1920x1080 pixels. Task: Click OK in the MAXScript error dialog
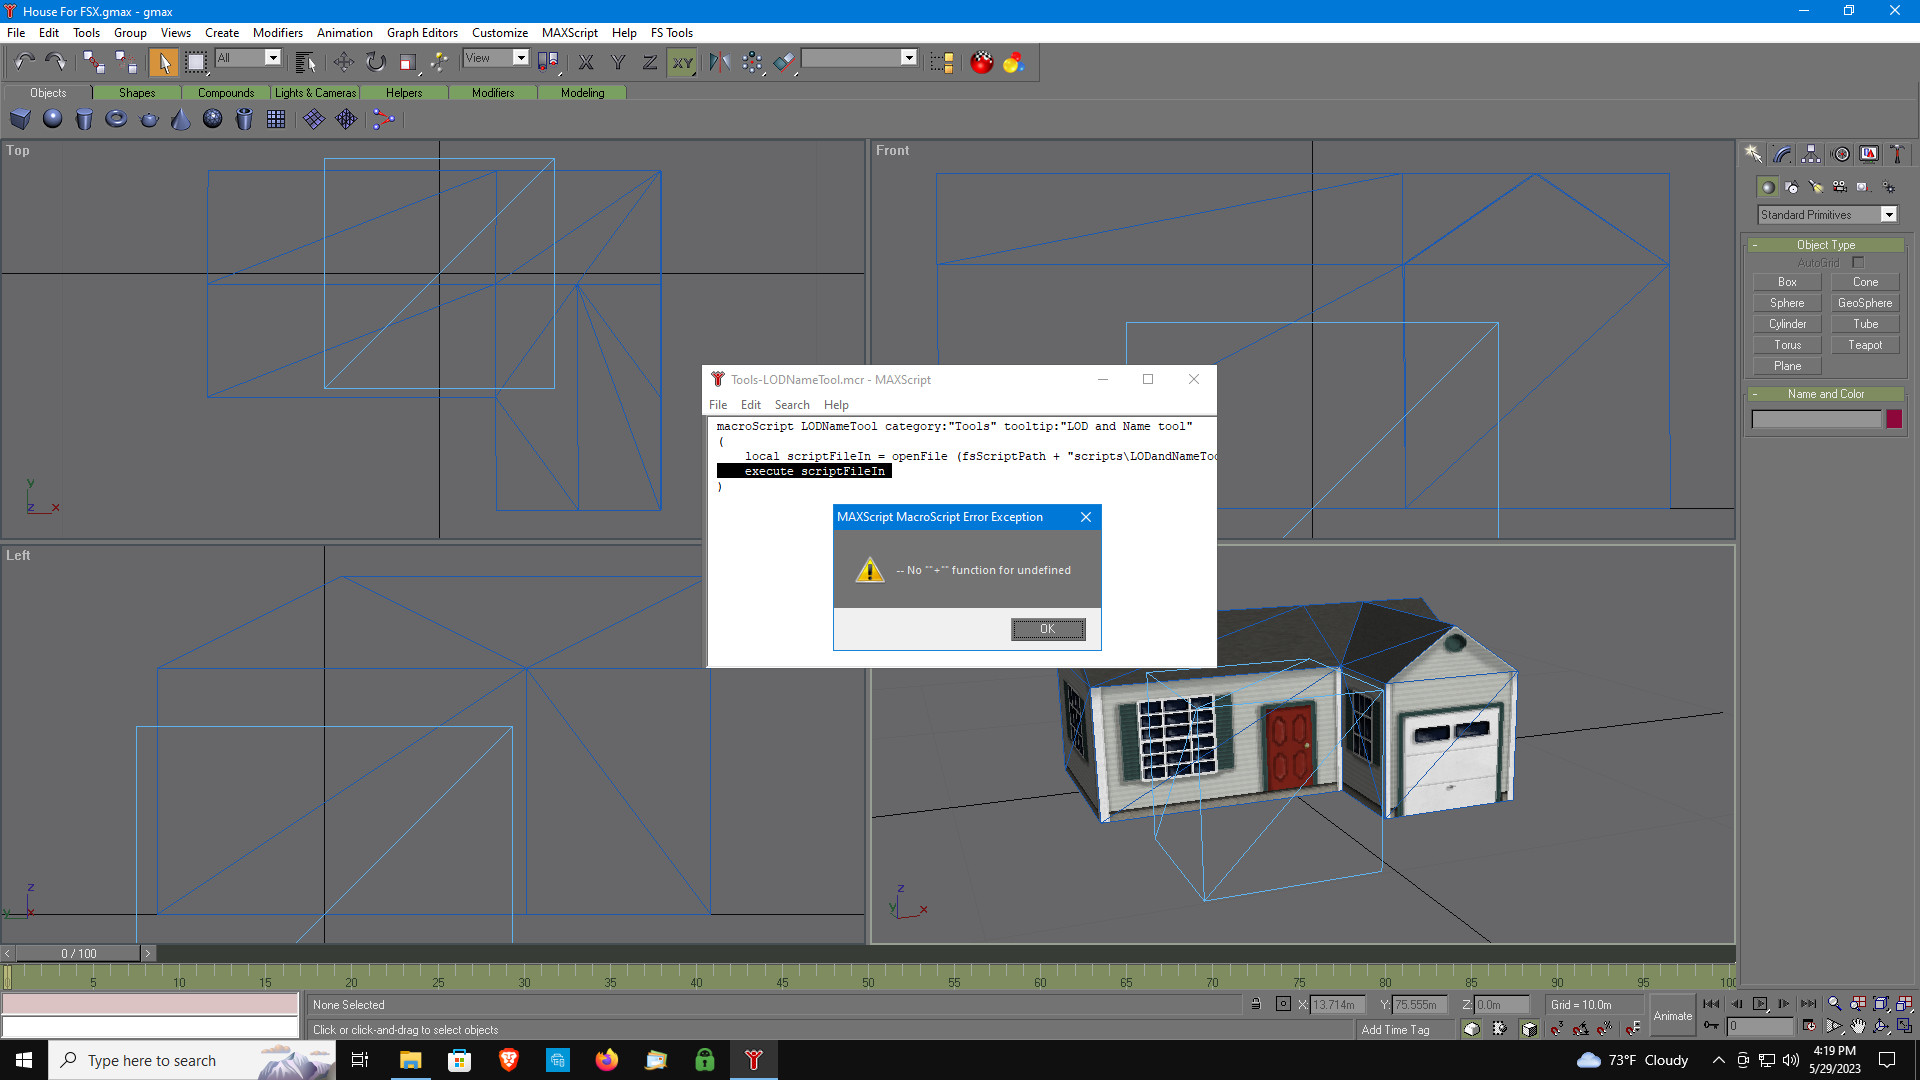pos(1047,629)
